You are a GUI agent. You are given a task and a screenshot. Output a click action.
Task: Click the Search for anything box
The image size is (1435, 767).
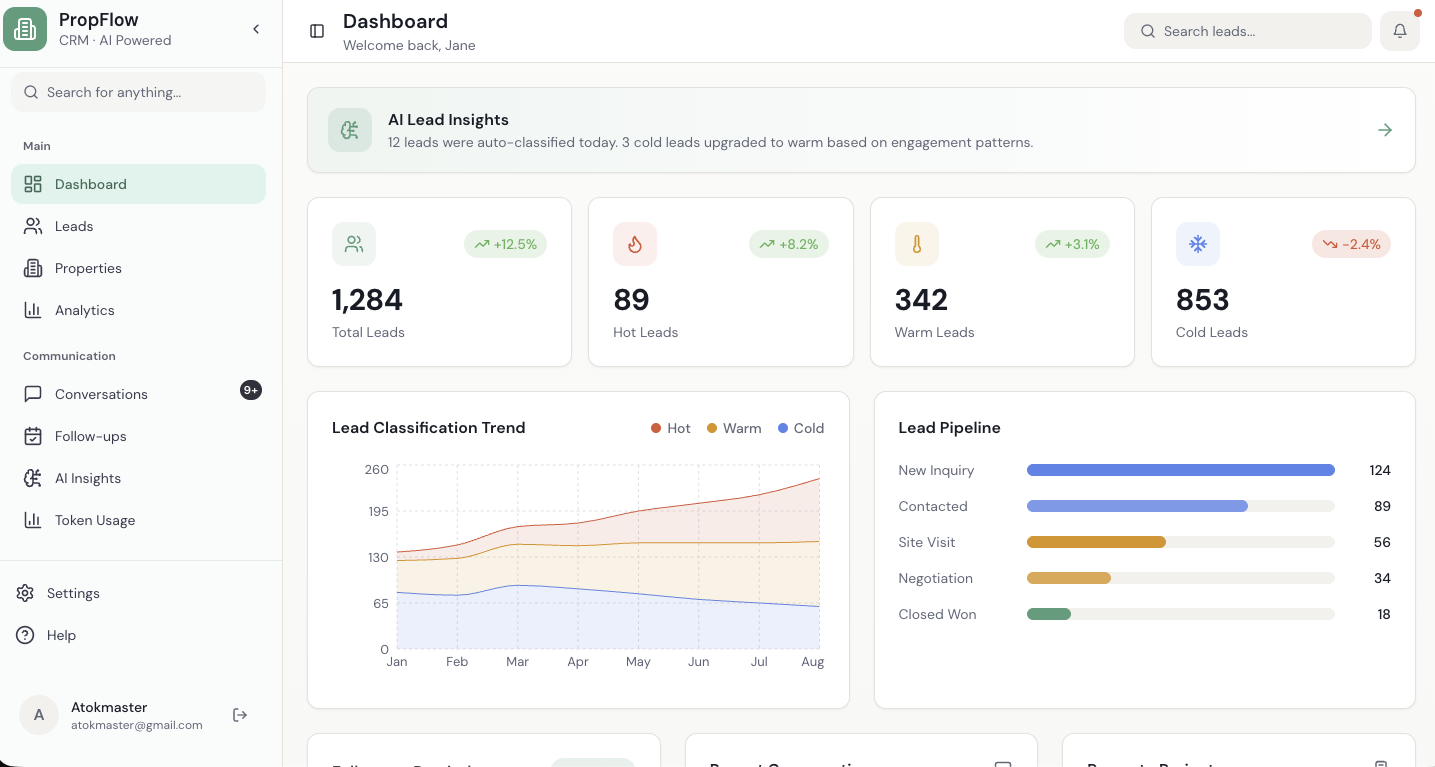[x=138, y=92]
